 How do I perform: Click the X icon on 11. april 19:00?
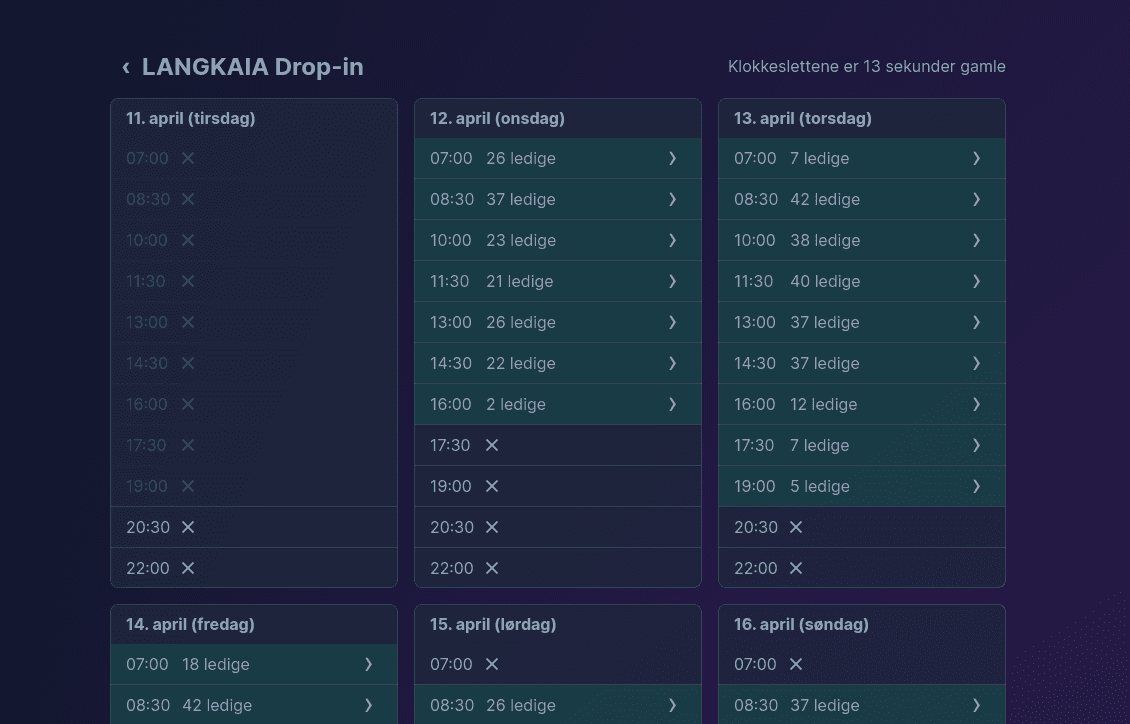[188, 487]
